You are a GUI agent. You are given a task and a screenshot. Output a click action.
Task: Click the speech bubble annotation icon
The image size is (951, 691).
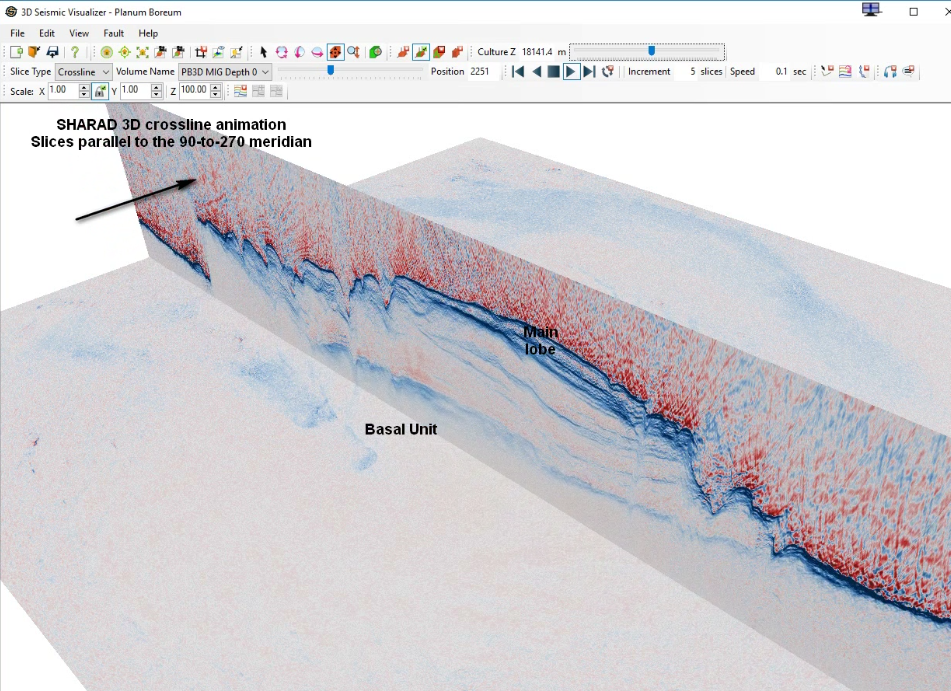[909, 72]
